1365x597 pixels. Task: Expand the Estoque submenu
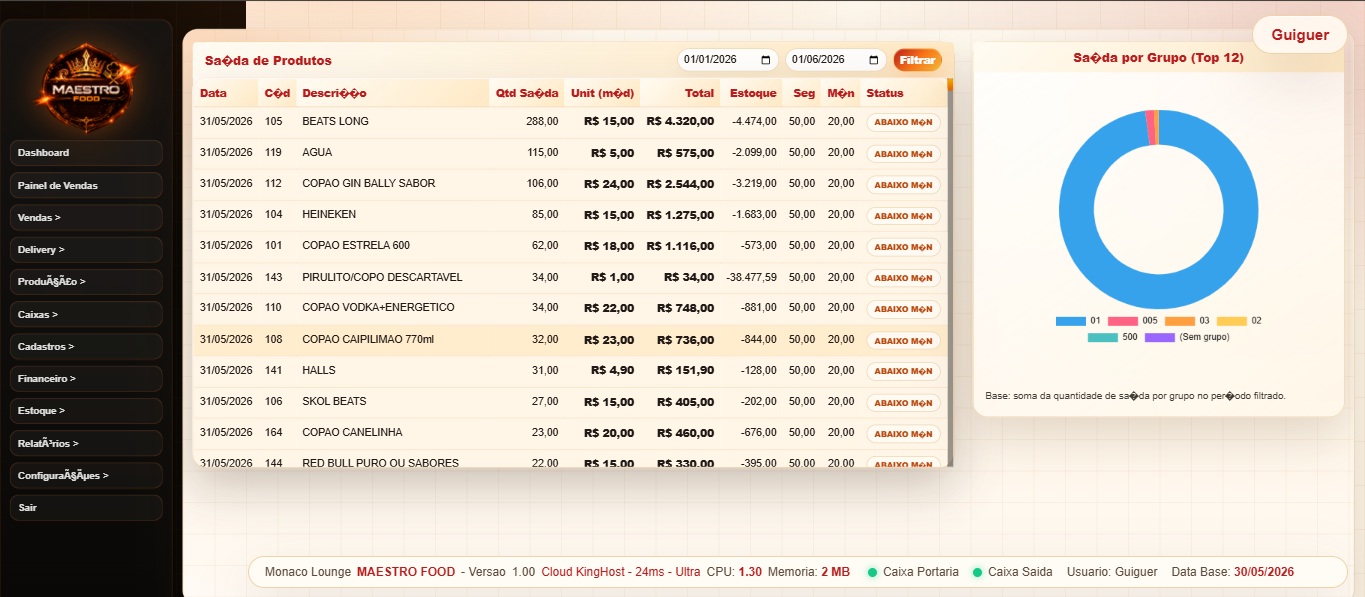(x=86, y=411)
